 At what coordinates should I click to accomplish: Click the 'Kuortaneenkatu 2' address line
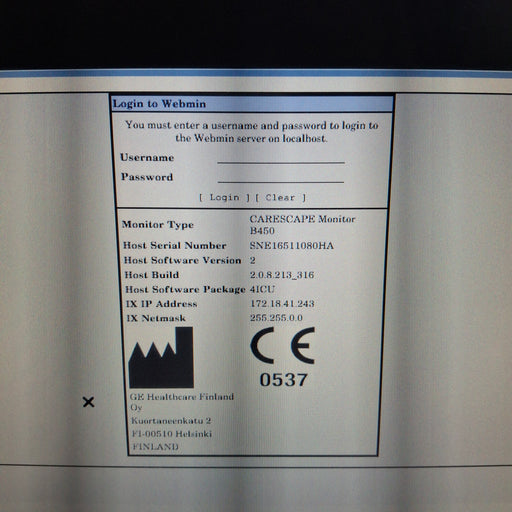tap(171, 421)
